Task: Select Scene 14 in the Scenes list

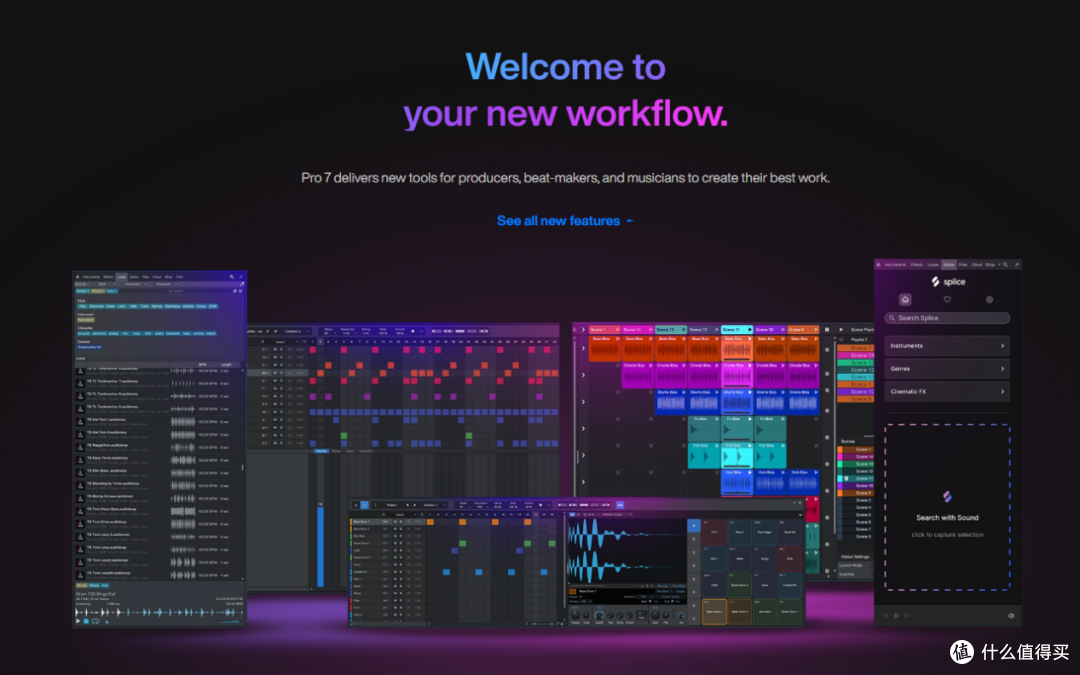Action: [x=855, y=457]
